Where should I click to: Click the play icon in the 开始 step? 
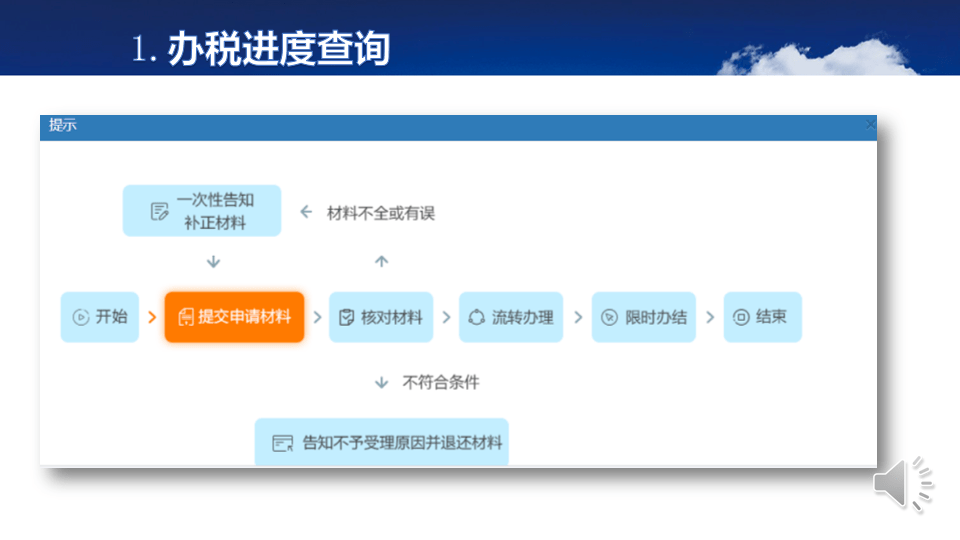[81, 317]
